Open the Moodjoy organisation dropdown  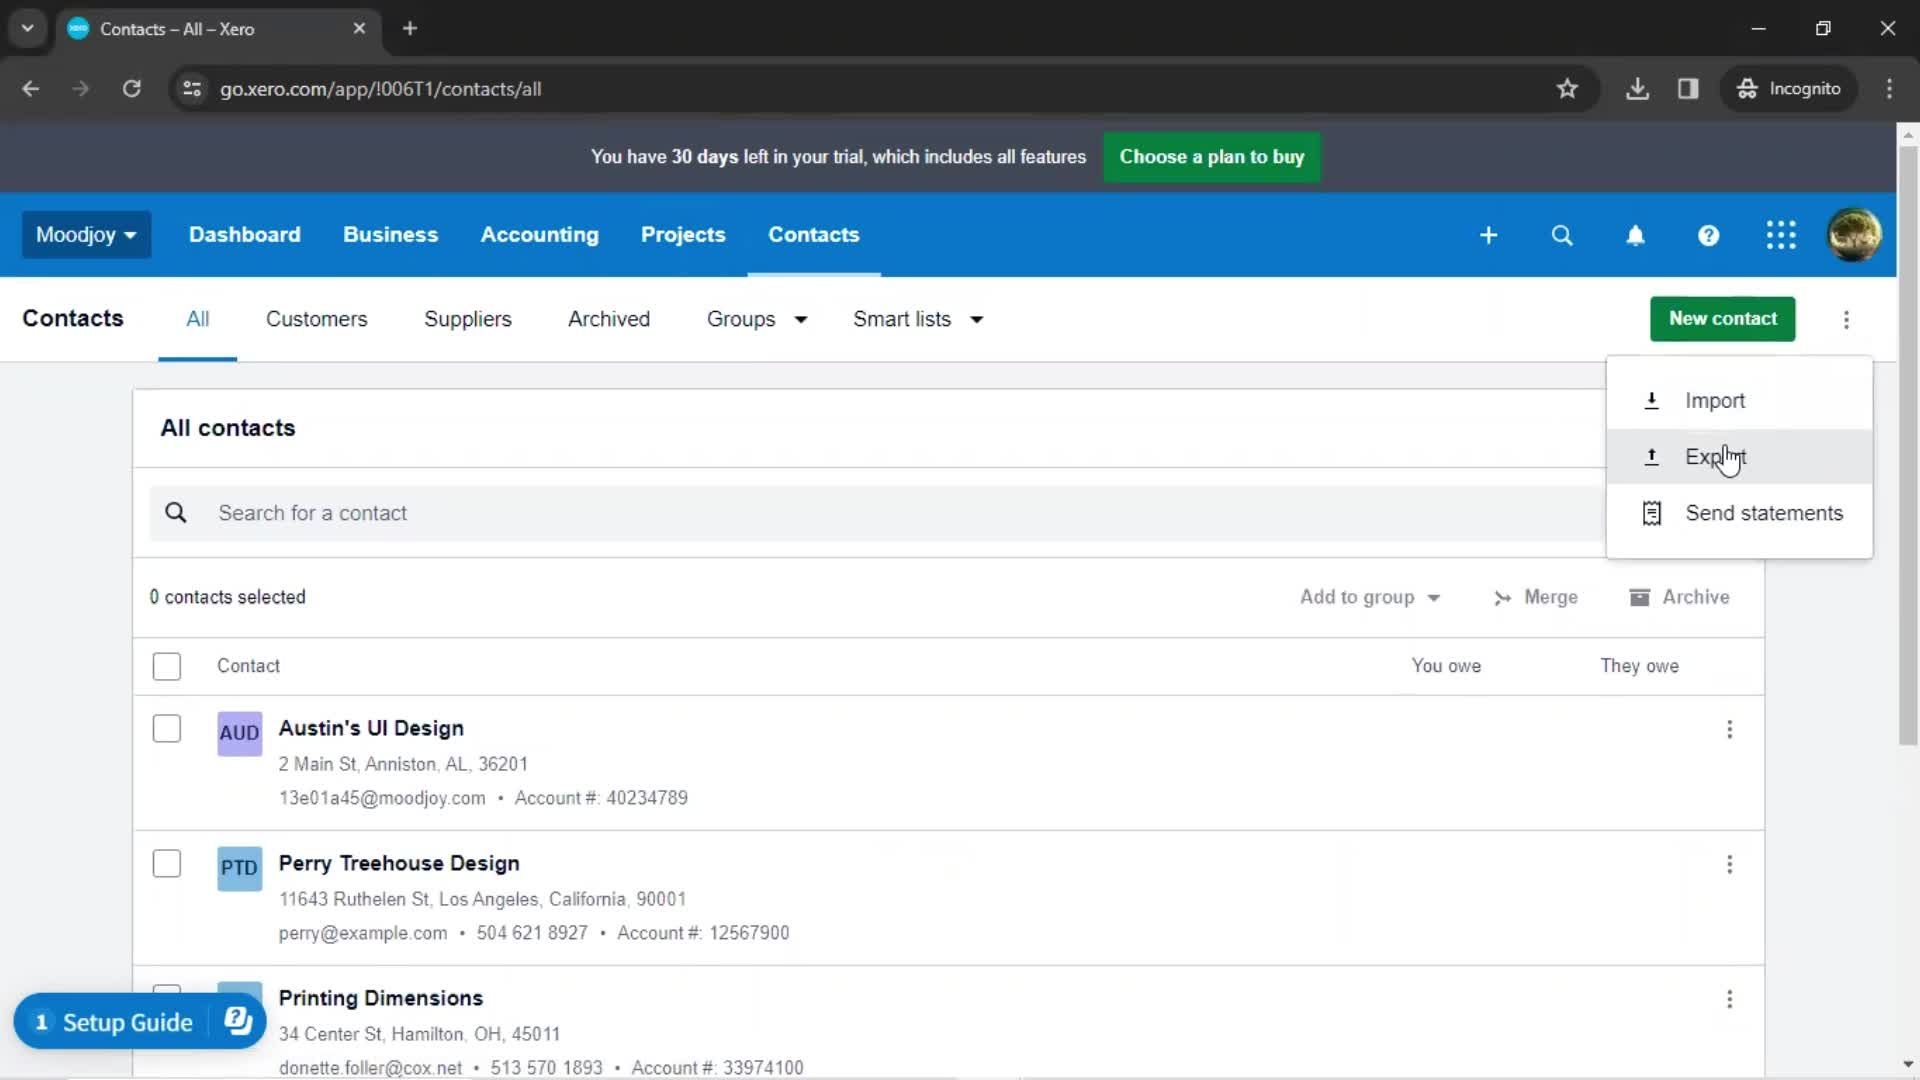click(x=86, y=235)
